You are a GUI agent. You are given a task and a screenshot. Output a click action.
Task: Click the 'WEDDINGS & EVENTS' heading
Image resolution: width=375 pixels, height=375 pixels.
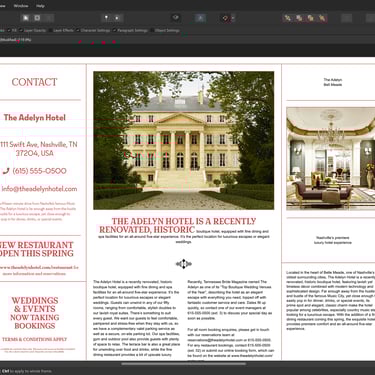(35, 304)
